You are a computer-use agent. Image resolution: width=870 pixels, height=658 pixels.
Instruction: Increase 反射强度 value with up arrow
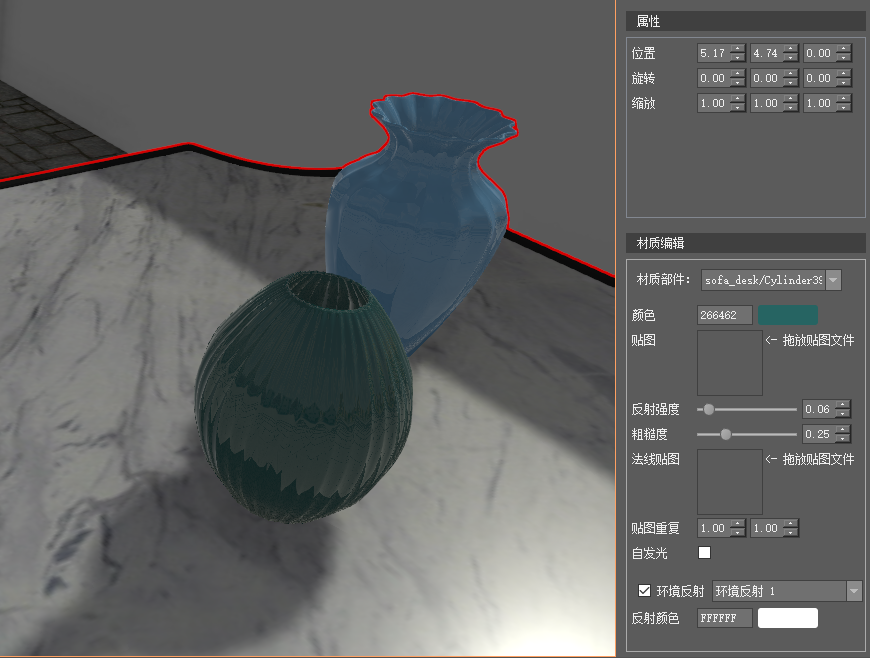[843, 404]
